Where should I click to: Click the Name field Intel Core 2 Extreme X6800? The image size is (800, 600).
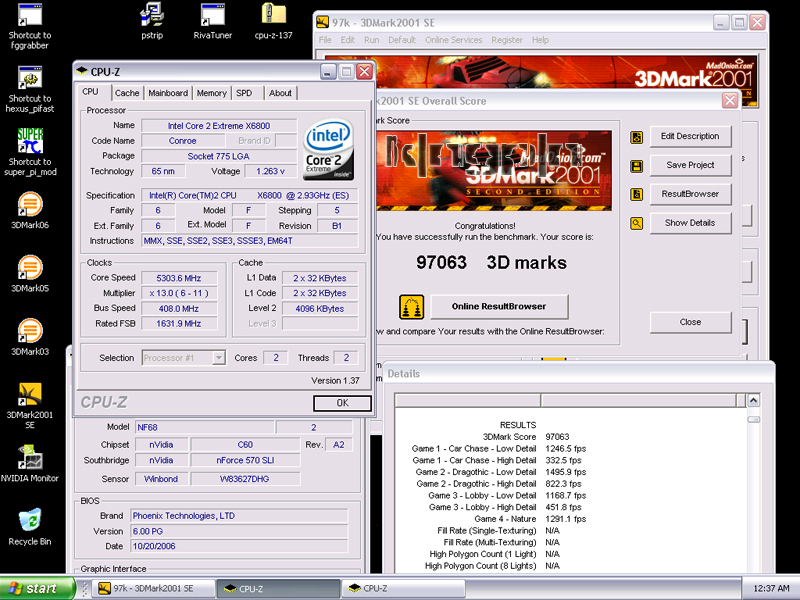pyautogui.click(x=219, y=126)
